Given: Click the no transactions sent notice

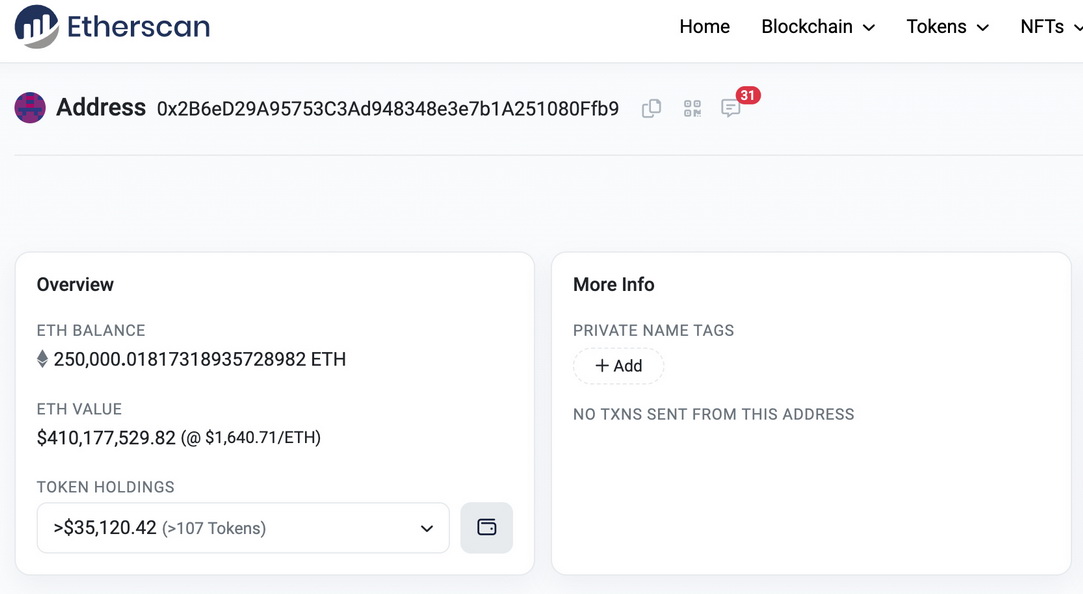Looking at the screenshot, I should (x=713, y=414).
